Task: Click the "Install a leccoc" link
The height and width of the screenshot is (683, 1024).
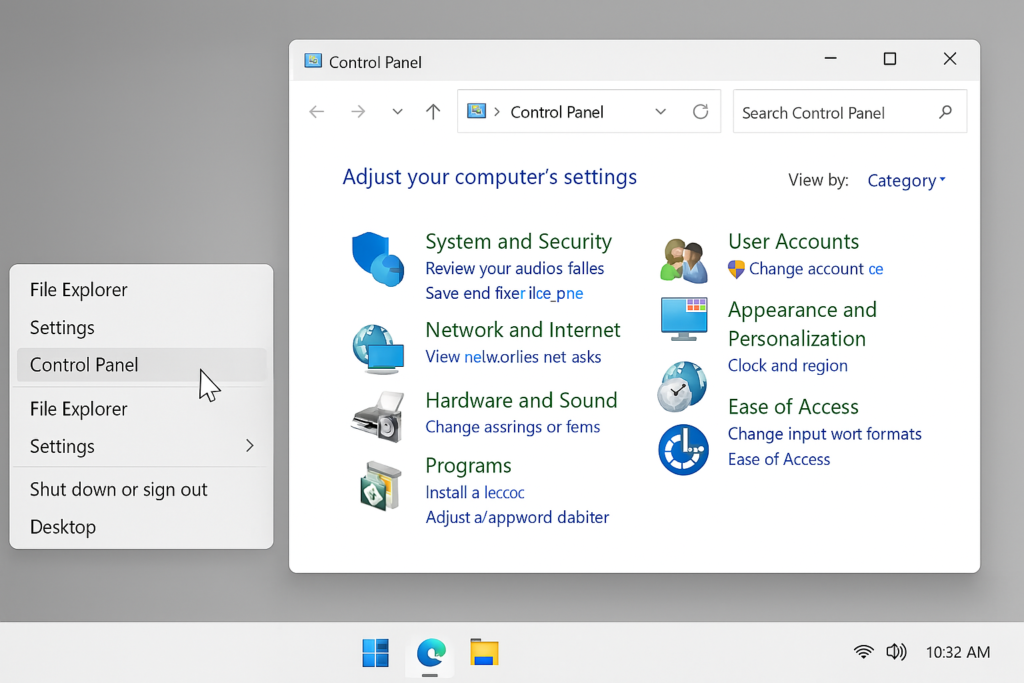Action: click(x=475, y=492)
